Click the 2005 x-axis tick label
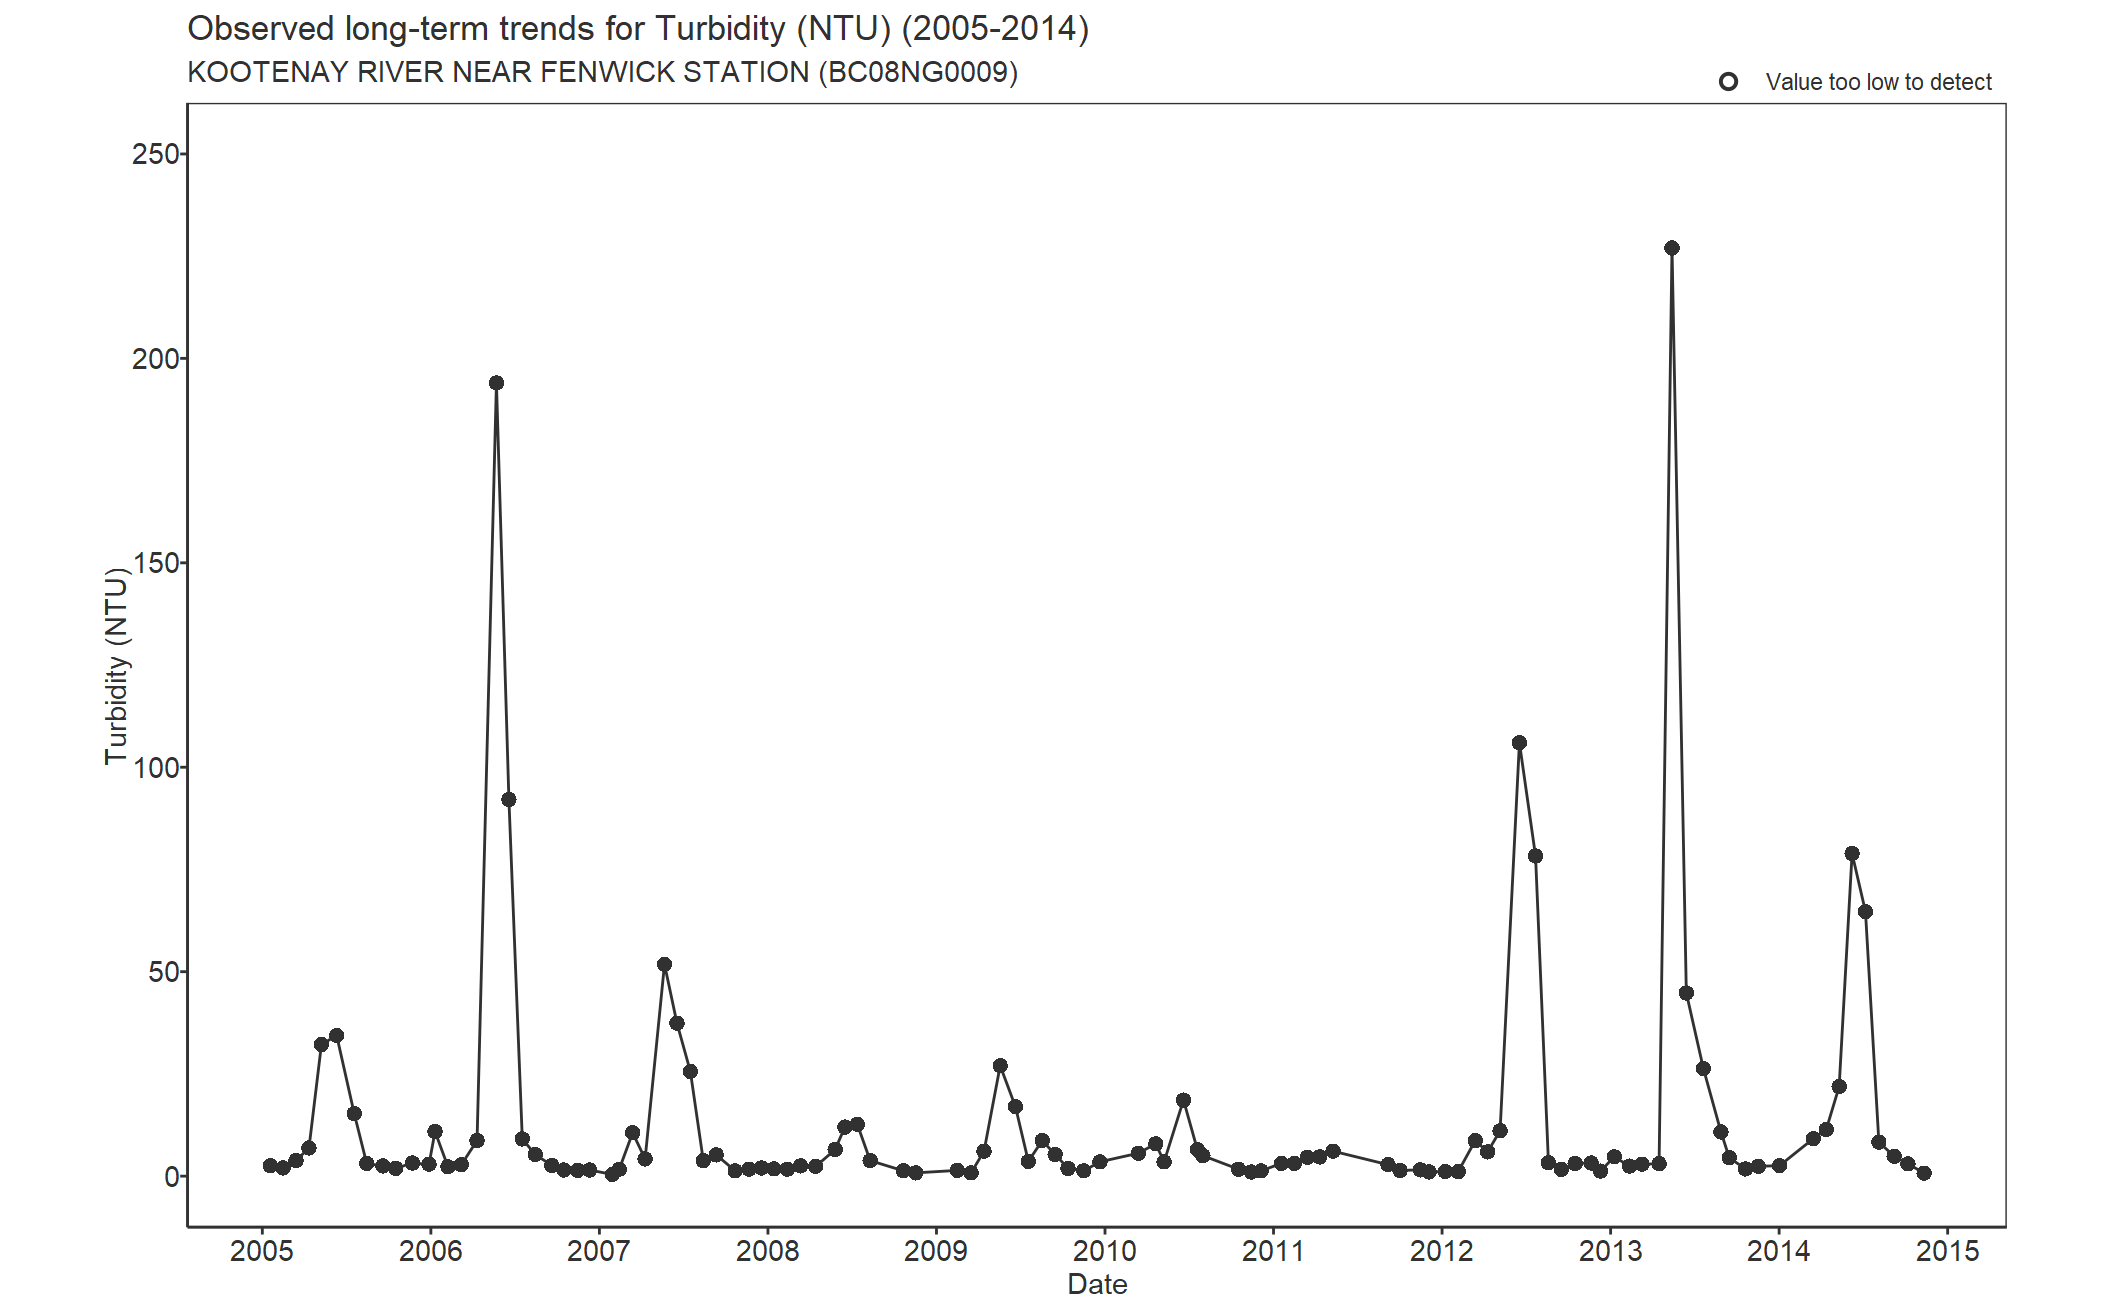The image size is (2112, 1309). pyautogui.click(x=262, y=1251)
